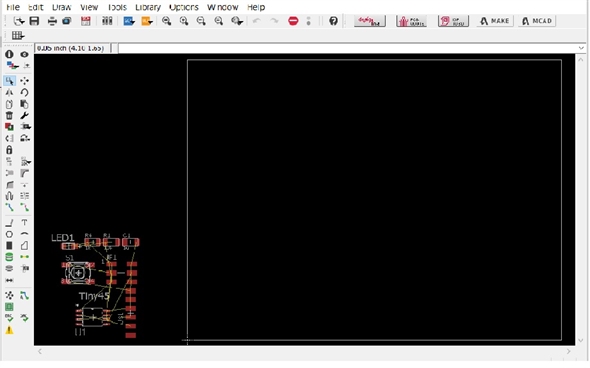This screenshot has height=368, width=590.
Task: Open the command line history dropdown arrow
Action: [x=581, y=48]
